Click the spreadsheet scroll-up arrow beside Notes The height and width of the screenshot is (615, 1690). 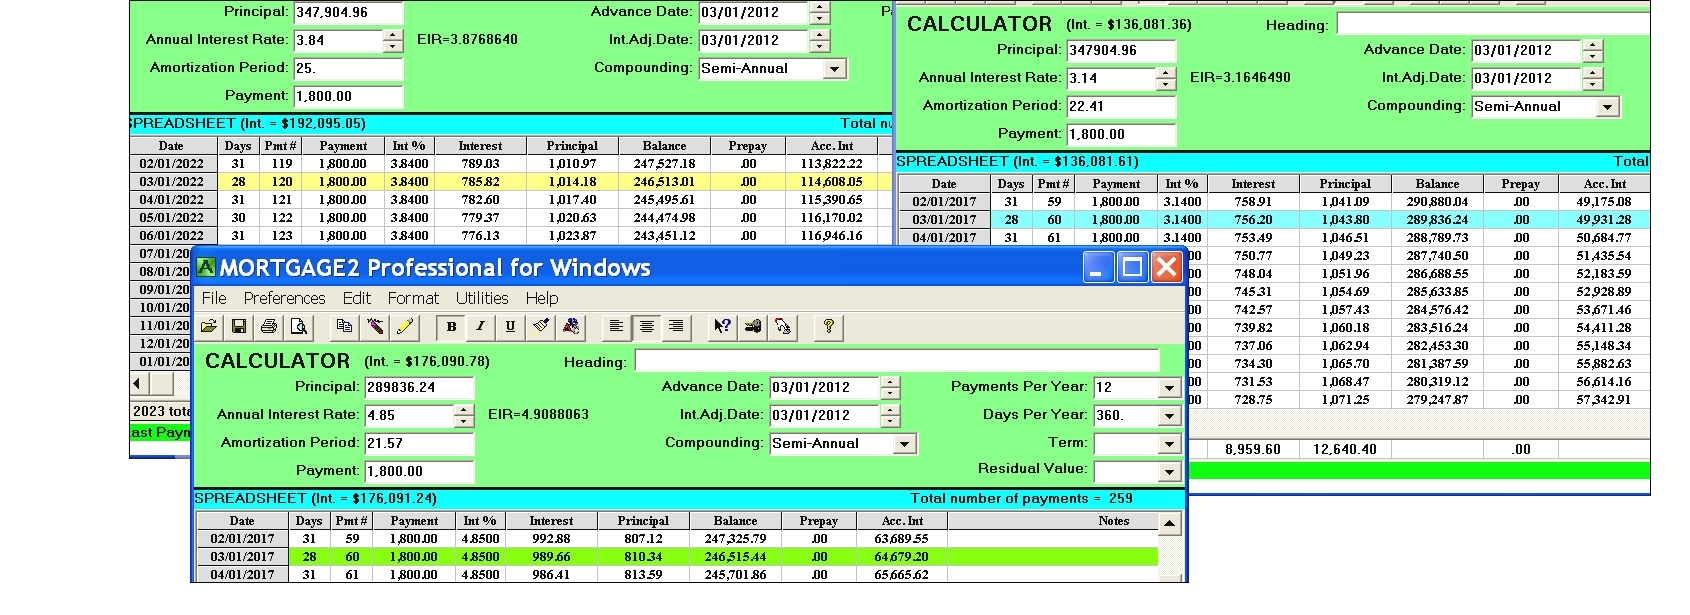tap(1169, 523)
